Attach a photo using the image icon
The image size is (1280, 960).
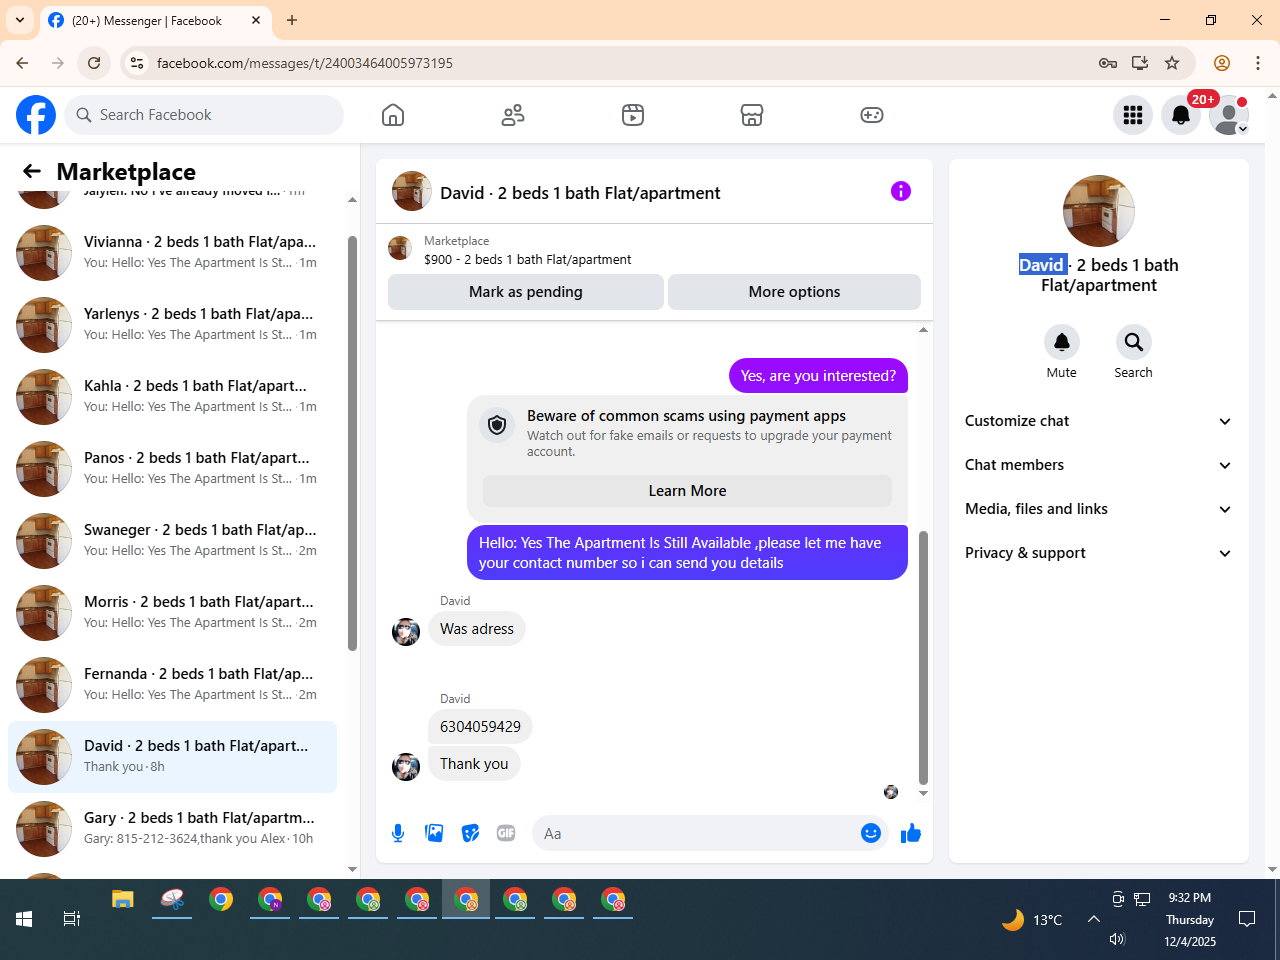[x=434, y=833]
